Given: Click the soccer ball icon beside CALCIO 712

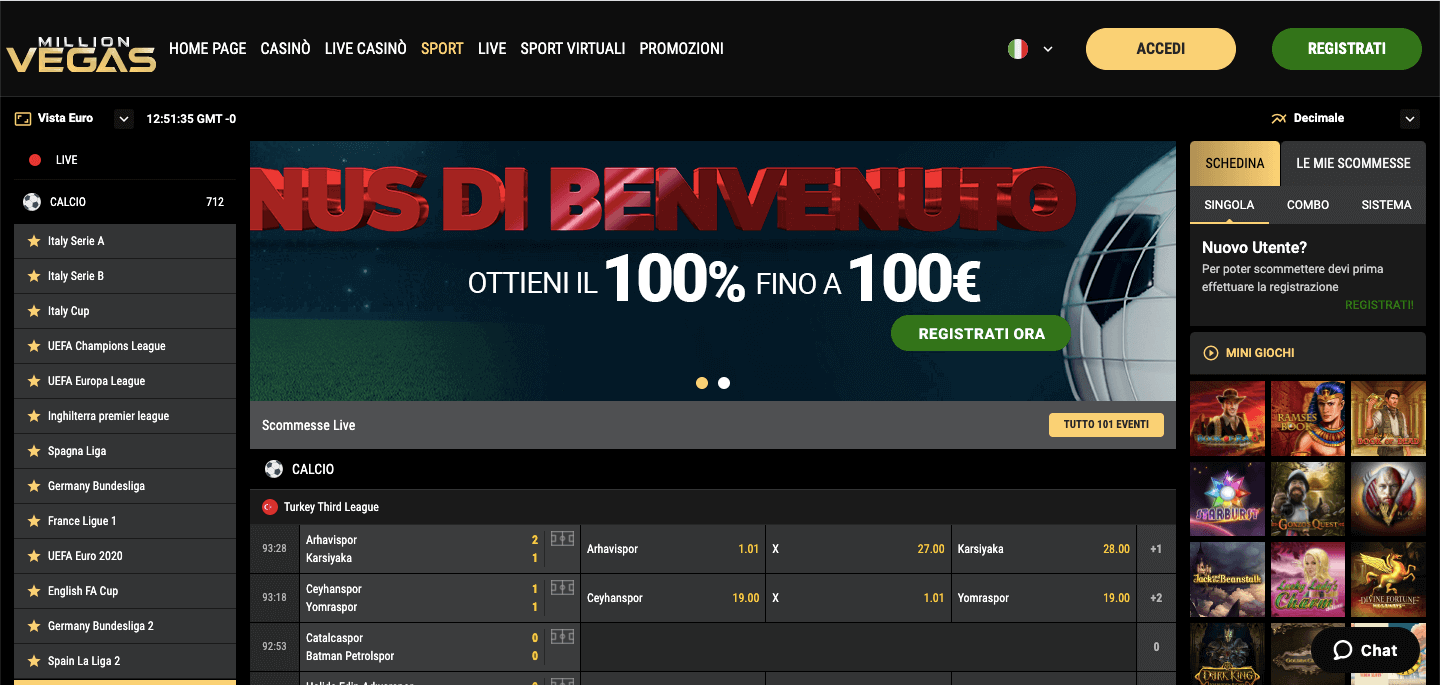Looking at the screenshot, I should (x=32, y=202).
